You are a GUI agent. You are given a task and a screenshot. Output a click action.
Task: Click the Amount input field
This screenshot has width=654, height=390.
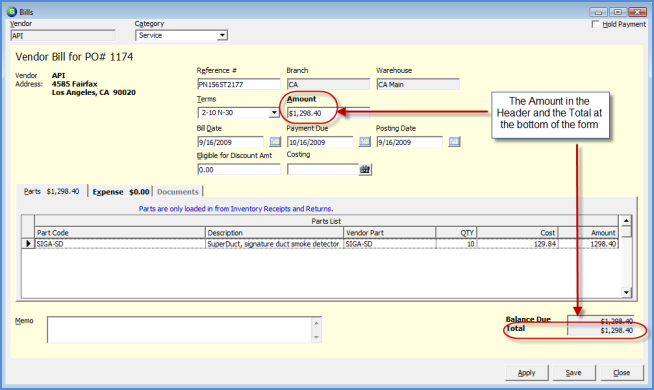[328, 113]
